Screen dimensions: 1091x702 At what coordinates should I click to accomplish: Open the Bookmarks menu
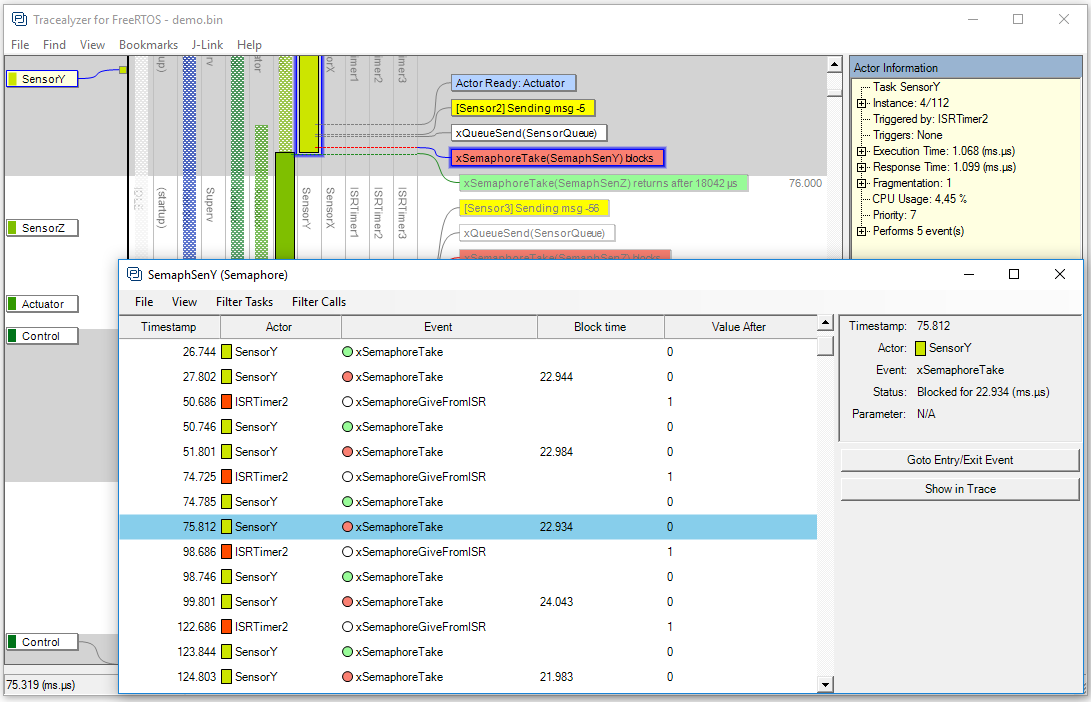148,45
